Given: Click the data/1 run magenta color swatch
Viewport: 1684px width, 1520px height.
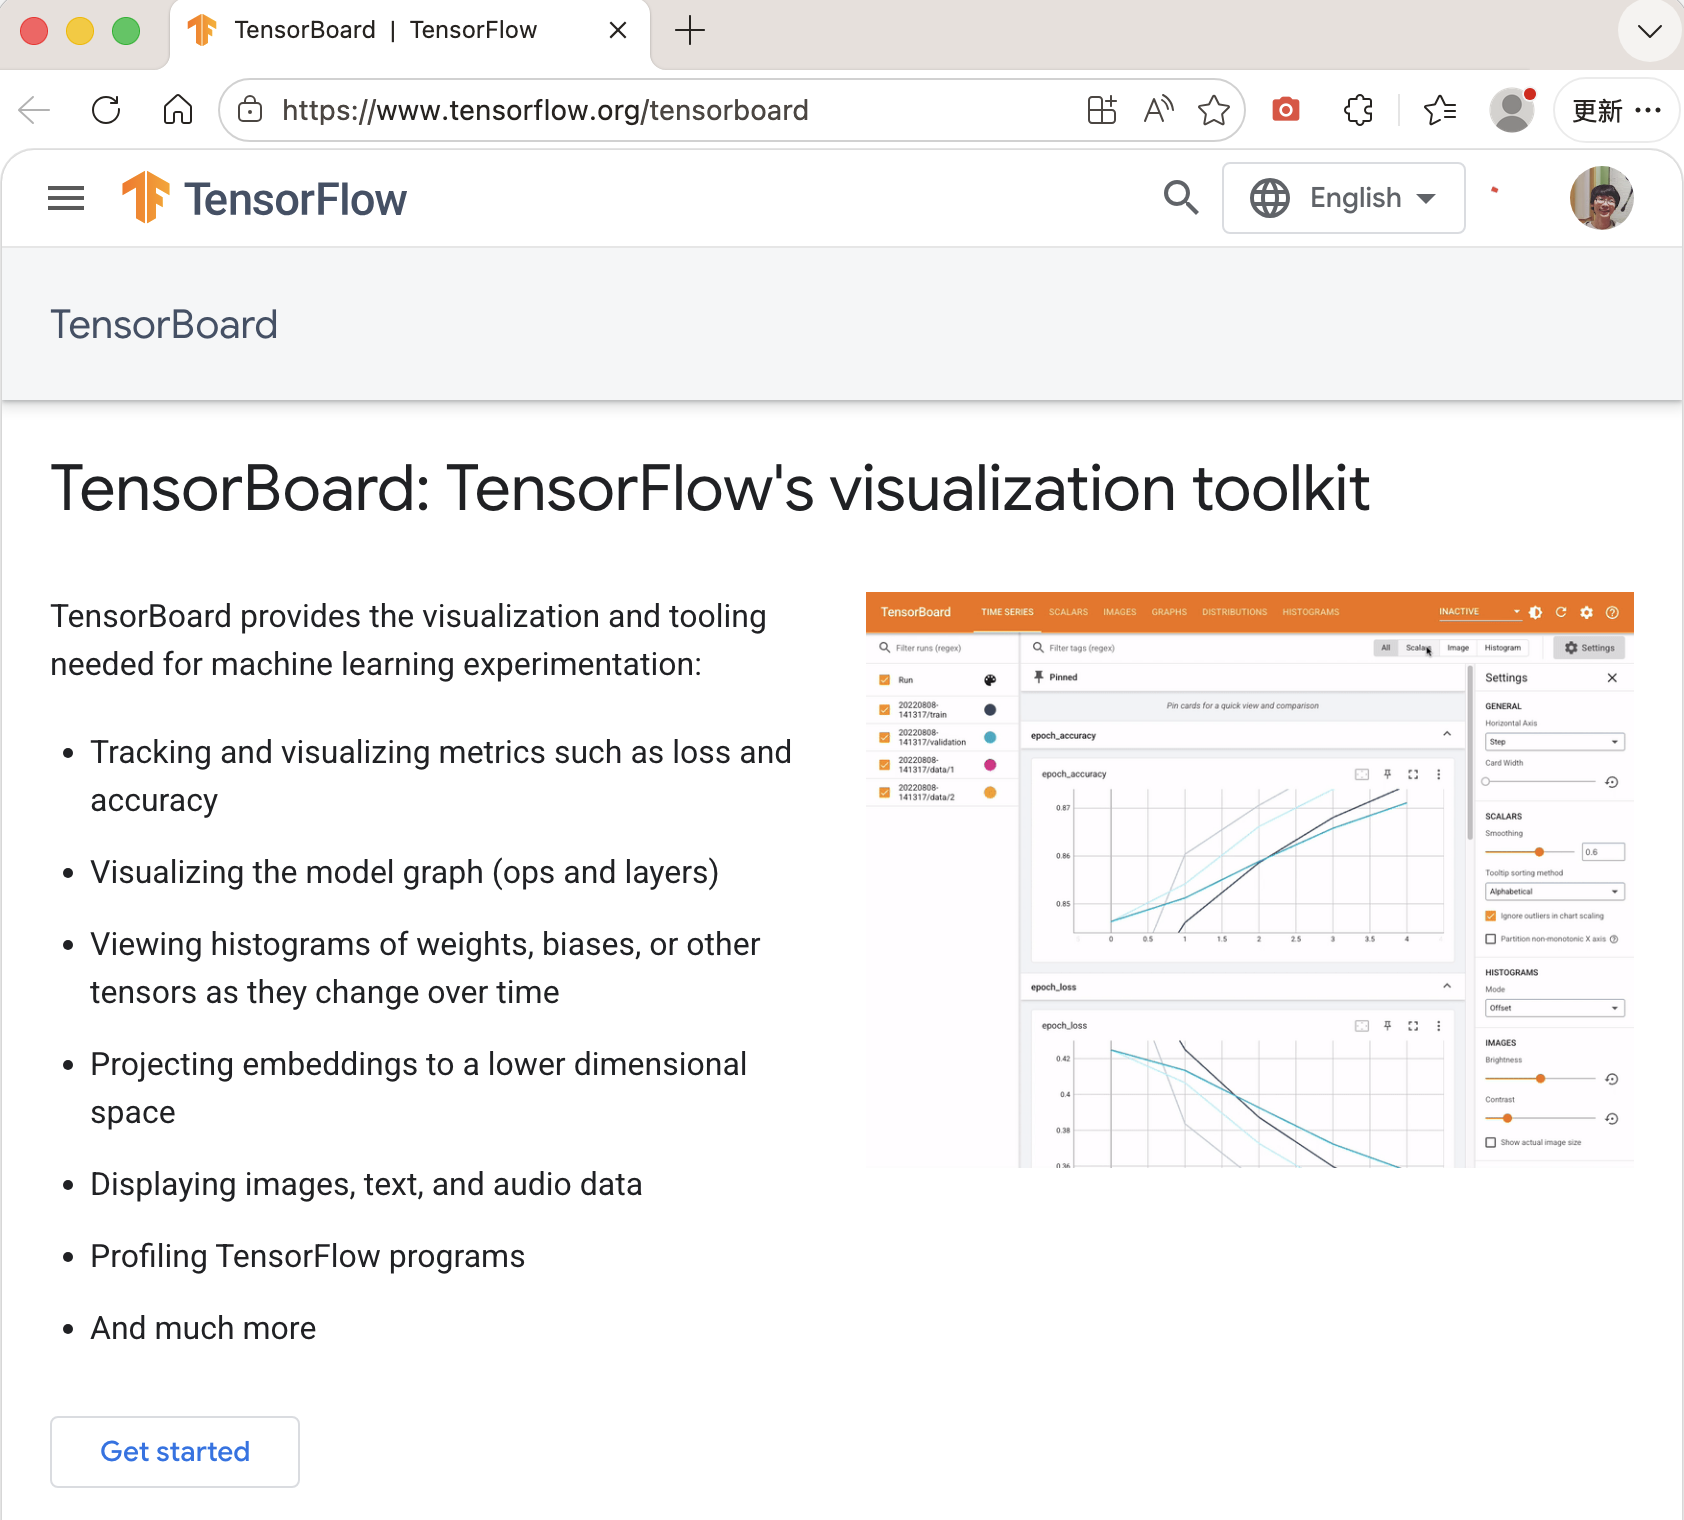Looking at the screenshot, I should coord(990,765).
